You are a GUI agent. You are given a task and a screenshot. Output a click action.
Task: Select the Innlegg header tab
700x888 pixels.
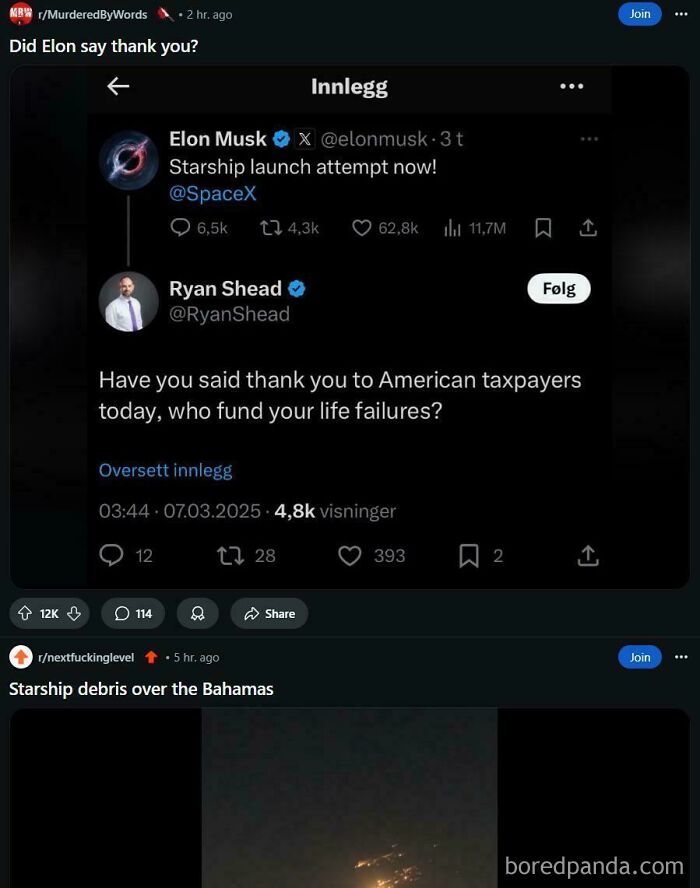point(349,86)
